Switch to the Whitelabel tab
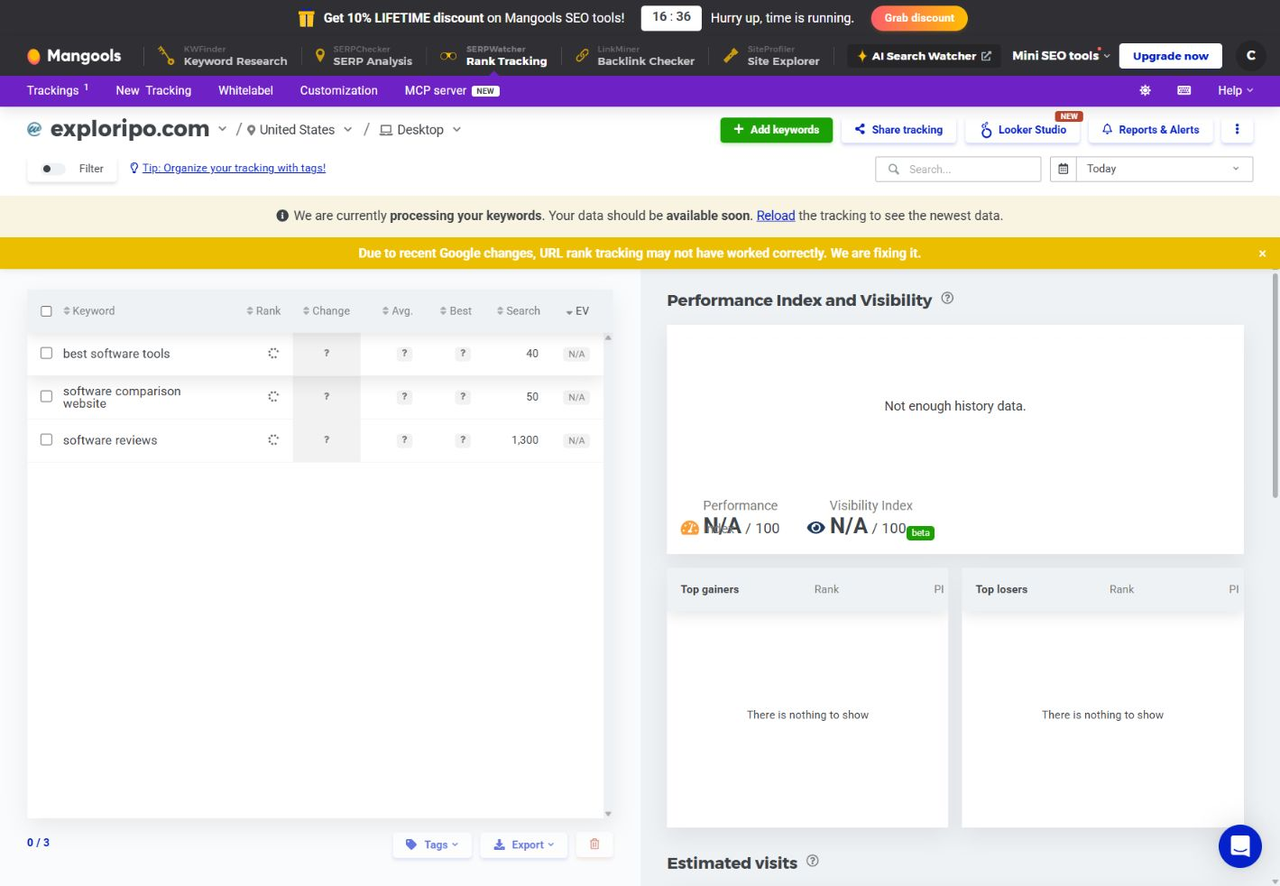Viewport: 1280px width, 886px height. (246, 90)
